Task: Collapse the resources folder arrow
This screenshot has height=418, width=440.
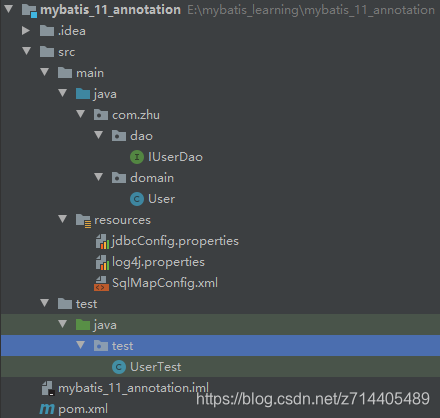Action: tap(63, 219)
